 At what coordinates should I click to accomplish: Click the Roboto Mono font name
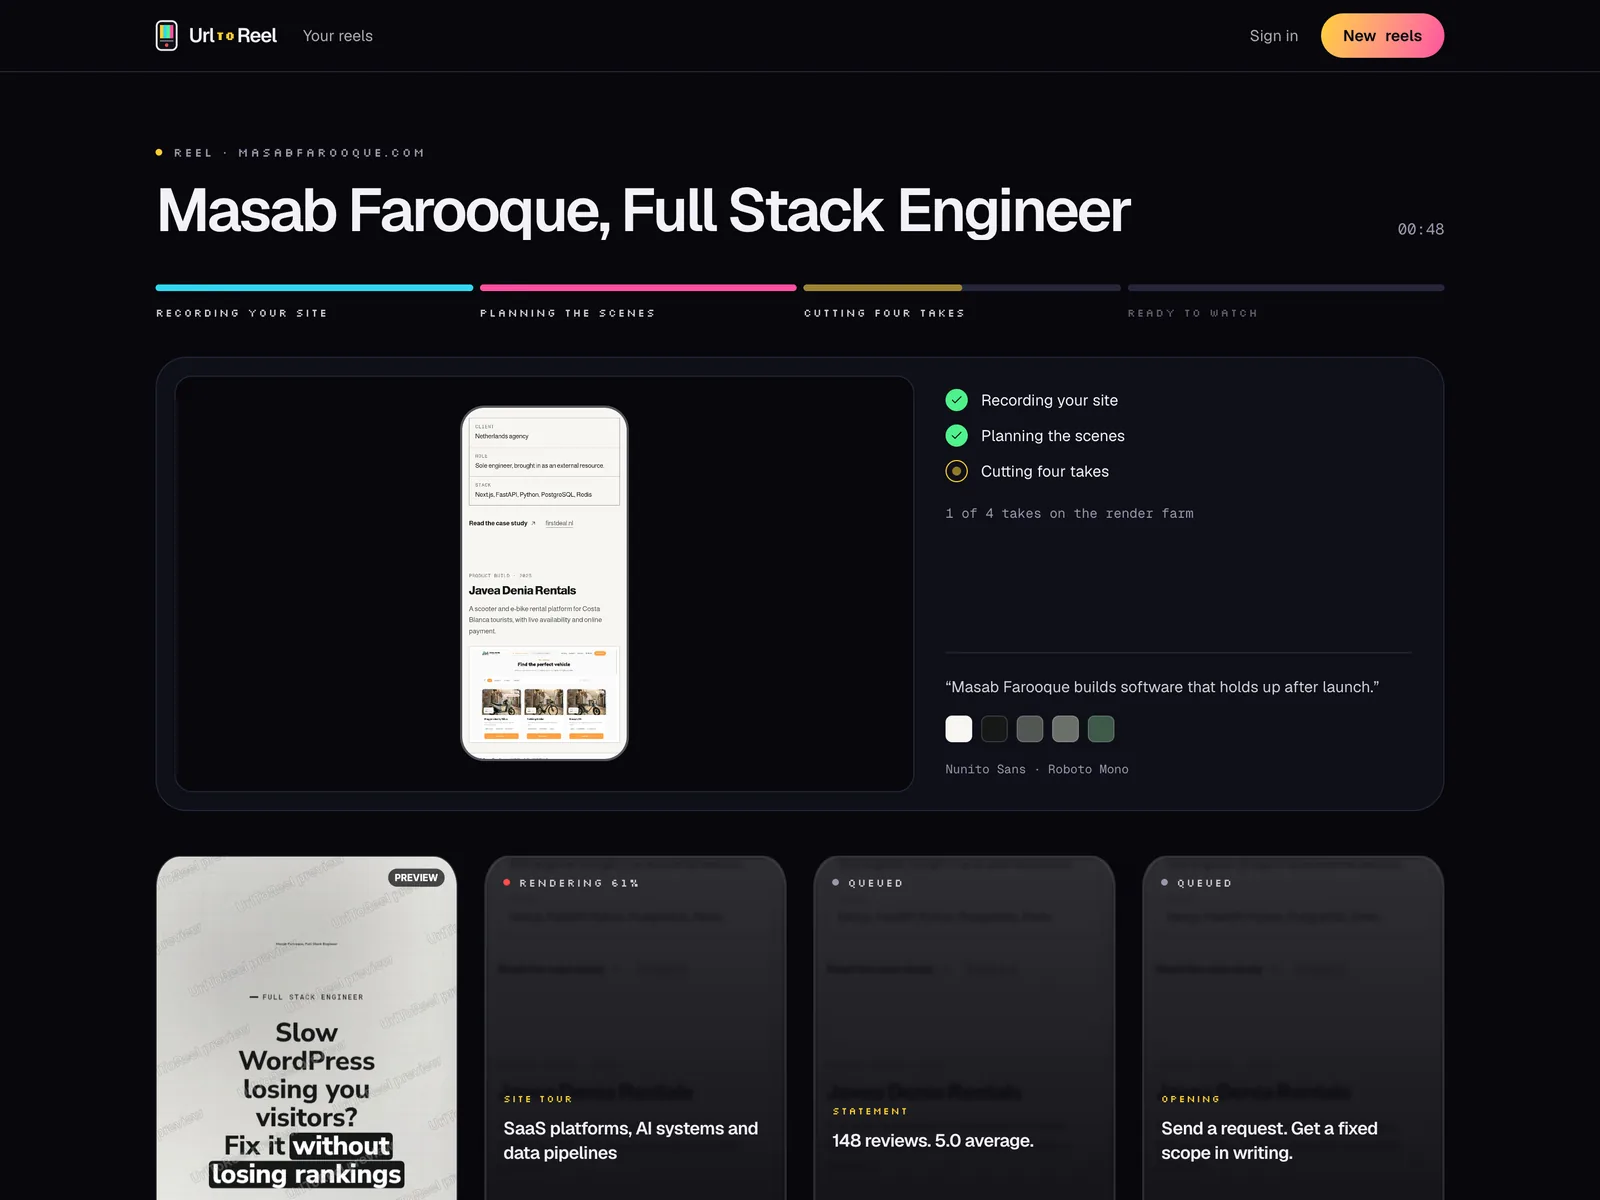1088,769
